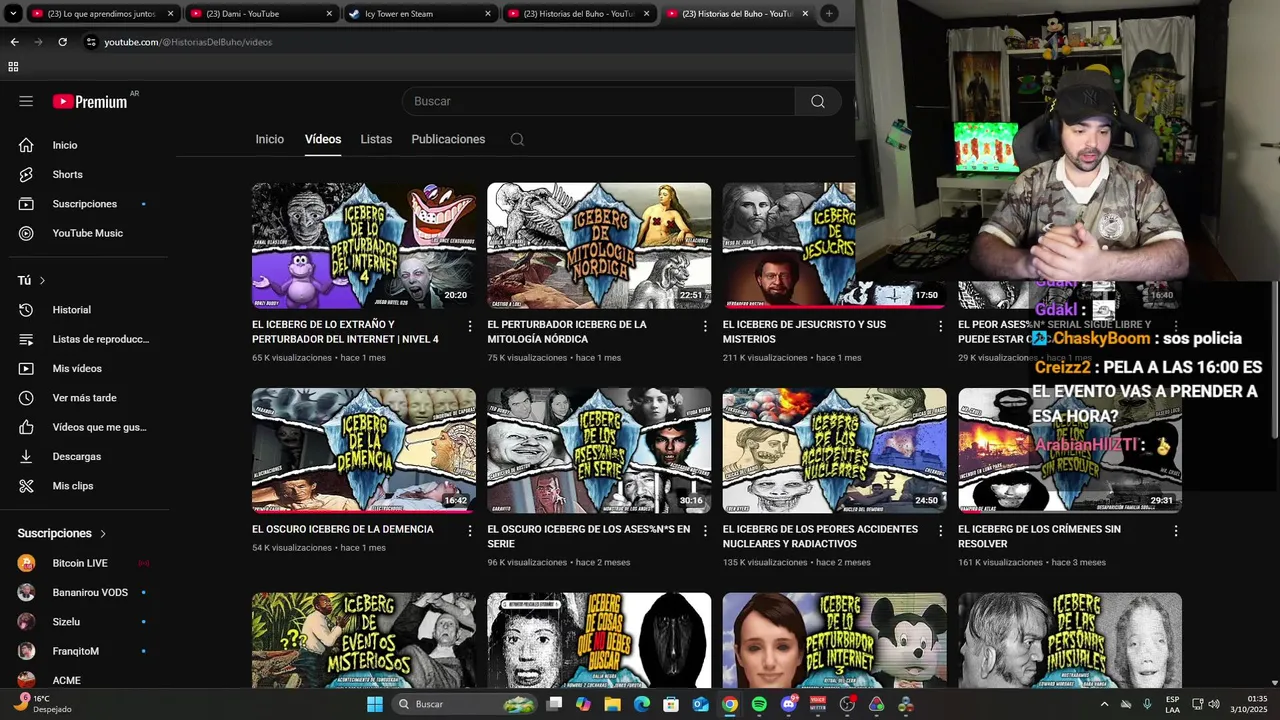Click the channel search magnifier icon
Screen dimensions: 1280x720
coord(517,139)
